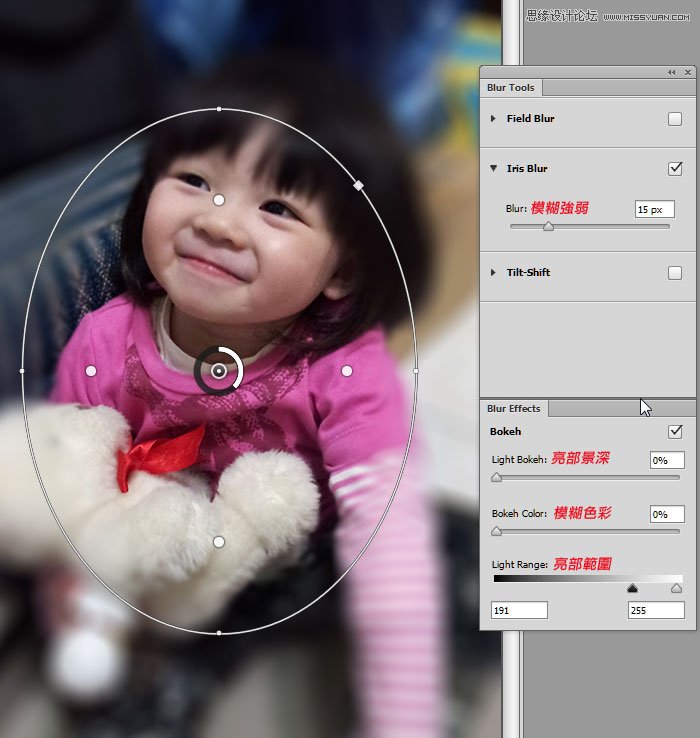
Task: Click the Bokeh Color slider handle
Action: pos(496,532)
